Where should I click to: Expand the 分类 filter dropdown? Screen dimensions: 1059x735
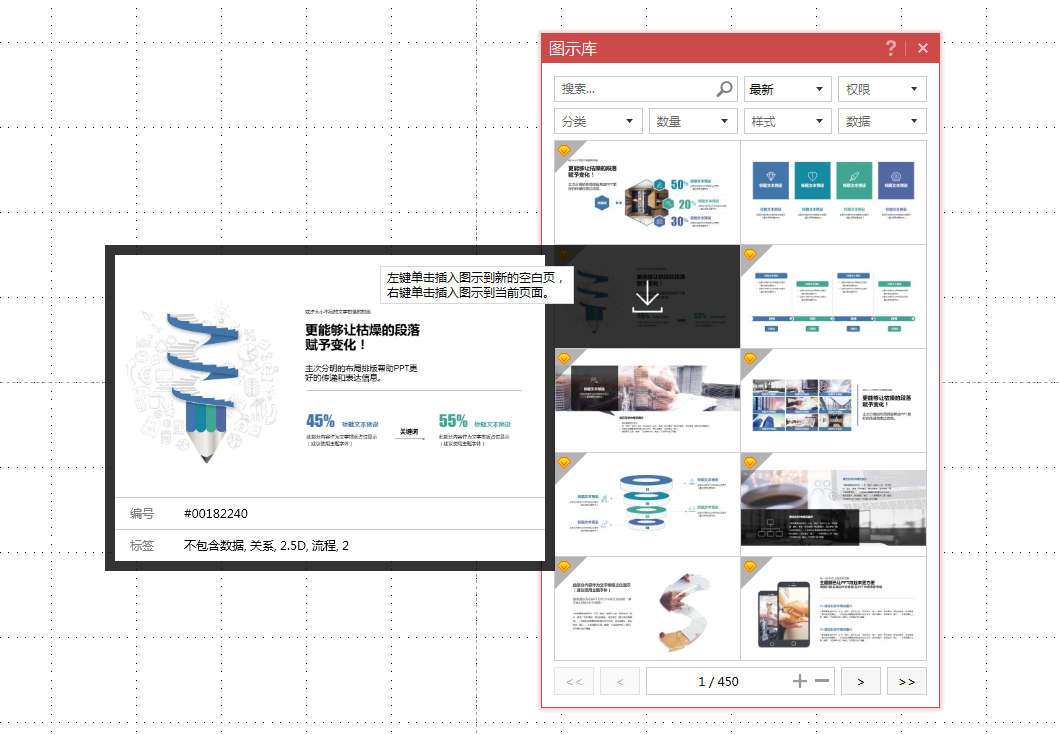coord(598,121)
